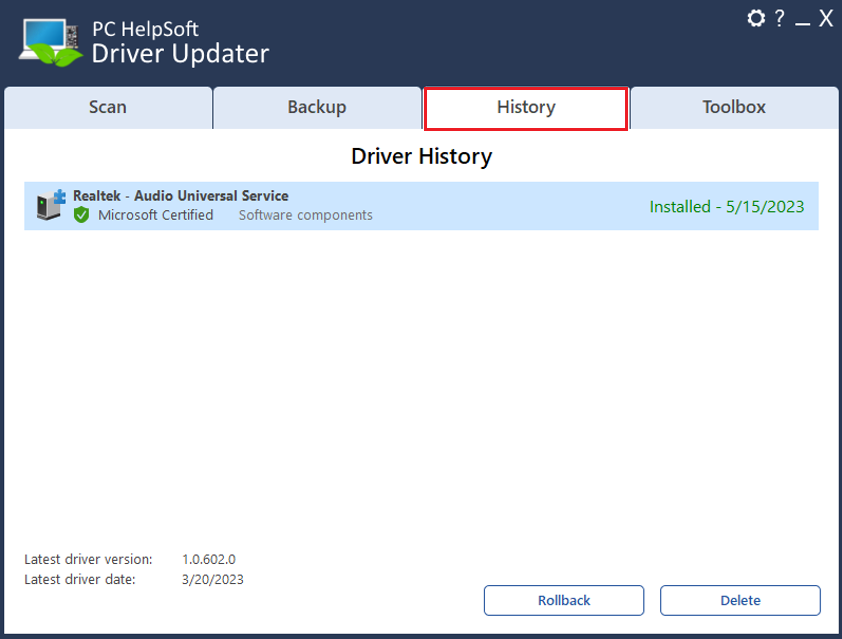The width and height of the screenshot is (842, 639).
Task: Click the driver version value 1.0.602.0
Action: (209, 560)
